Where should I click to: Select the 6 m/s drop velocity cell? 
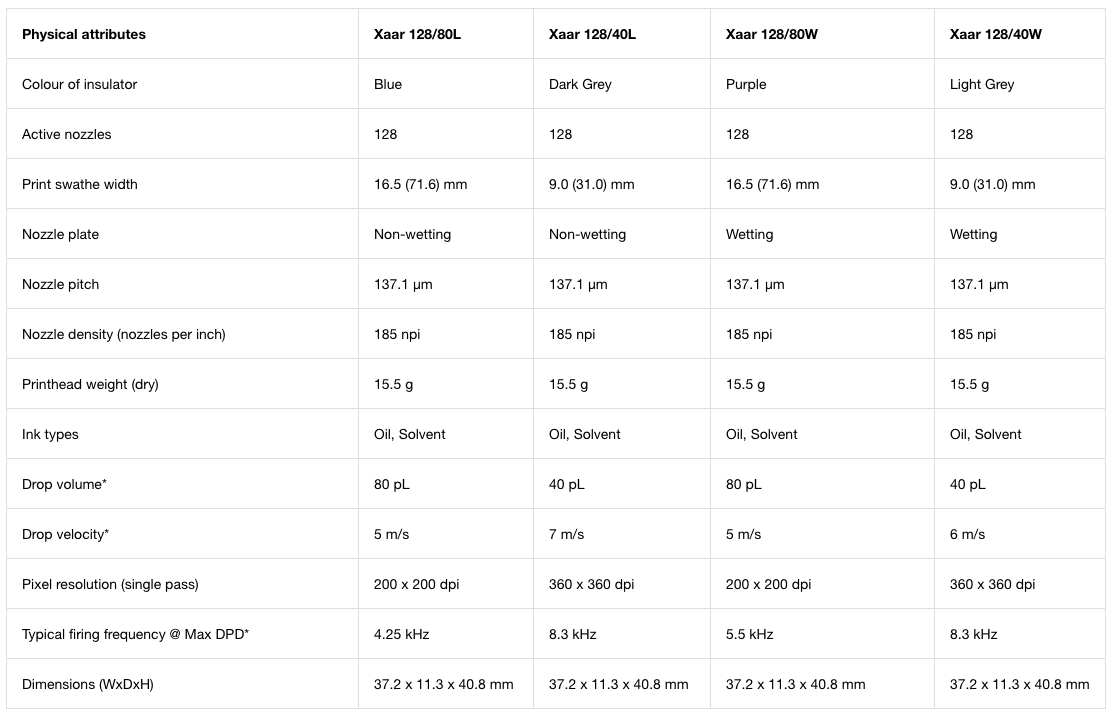pos(968,534)
